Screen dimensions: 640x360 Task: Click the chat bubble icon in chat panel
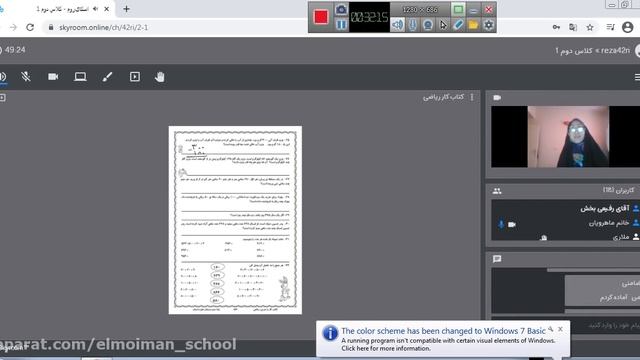coord(497,259)
